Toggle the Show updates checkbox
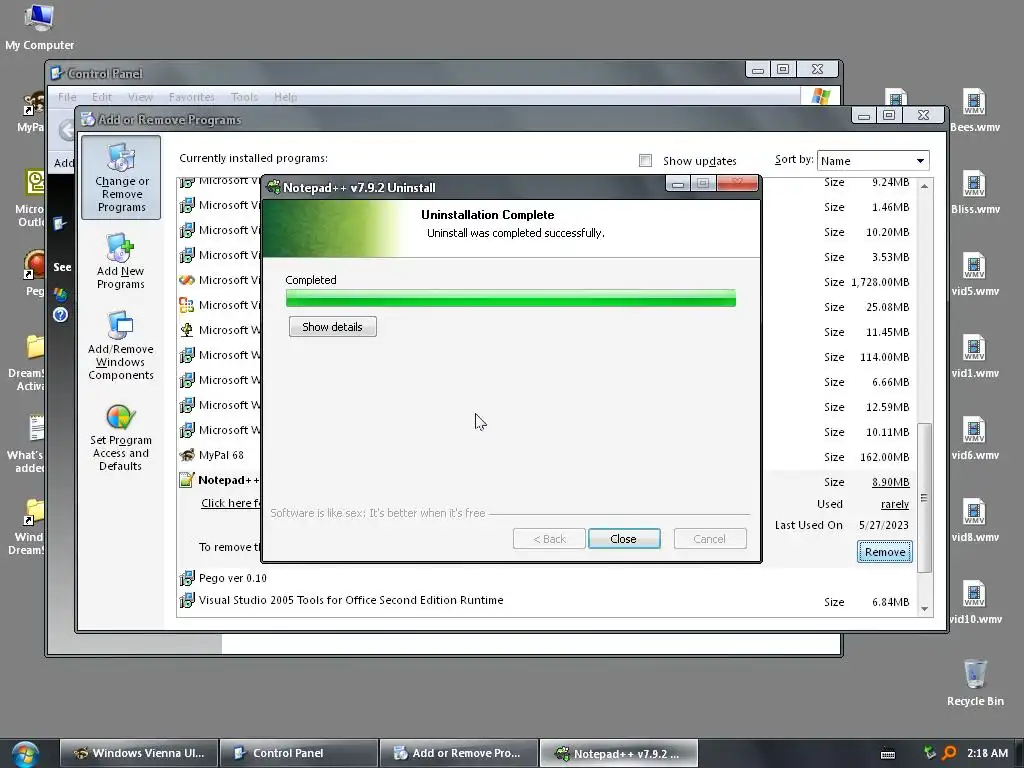Viewport: 1024px width, 768px height. click(x=645, y=161)
